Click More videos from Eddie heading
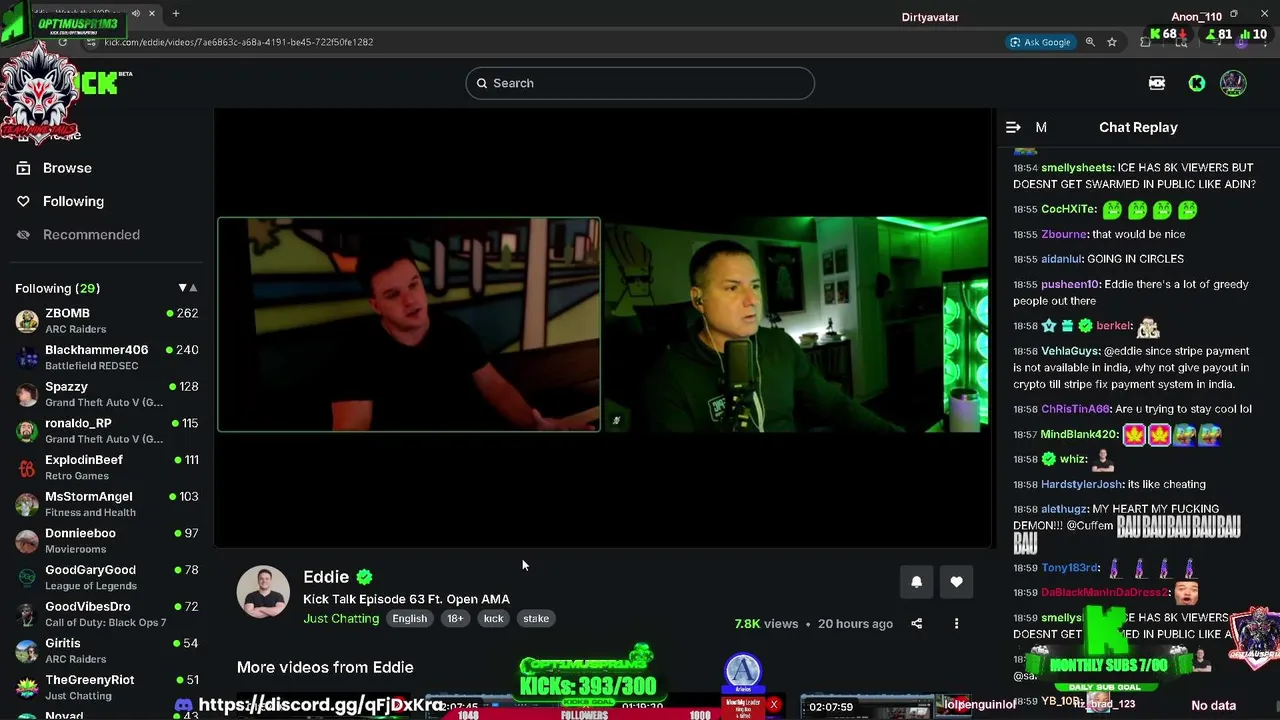 point(325,667)
